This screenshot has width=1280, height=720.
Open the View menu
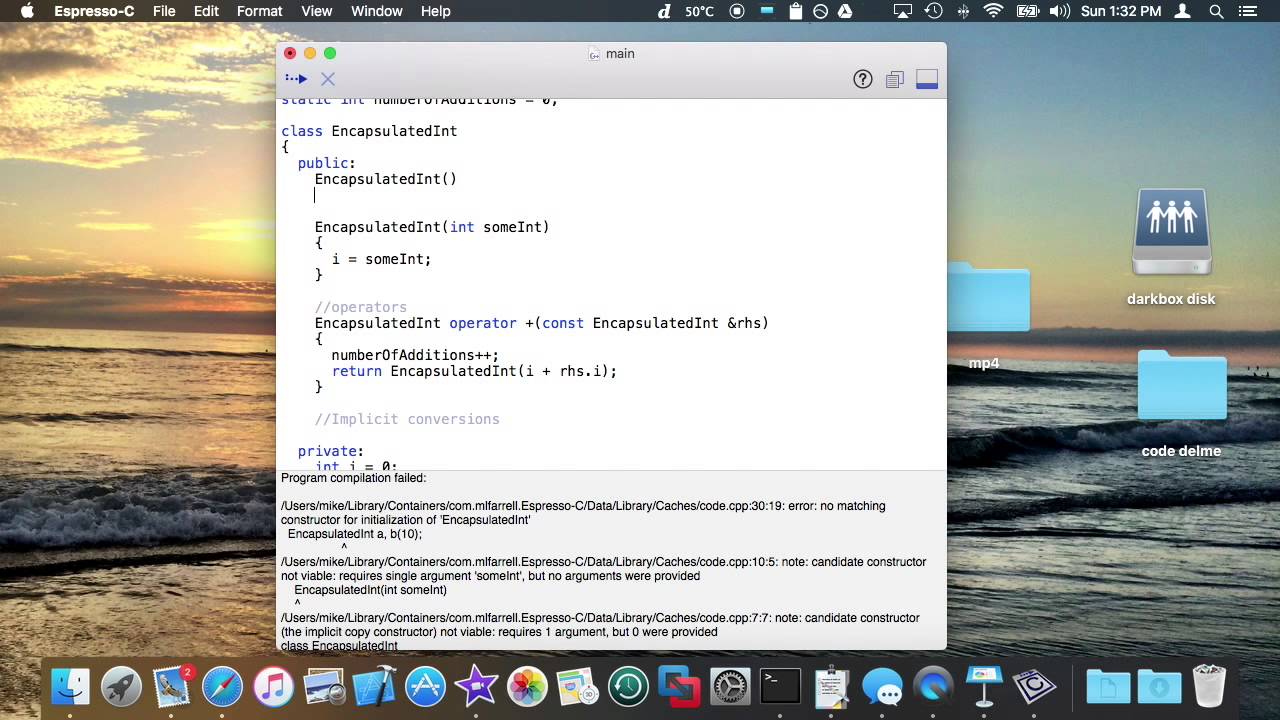(x=316, y=11)
